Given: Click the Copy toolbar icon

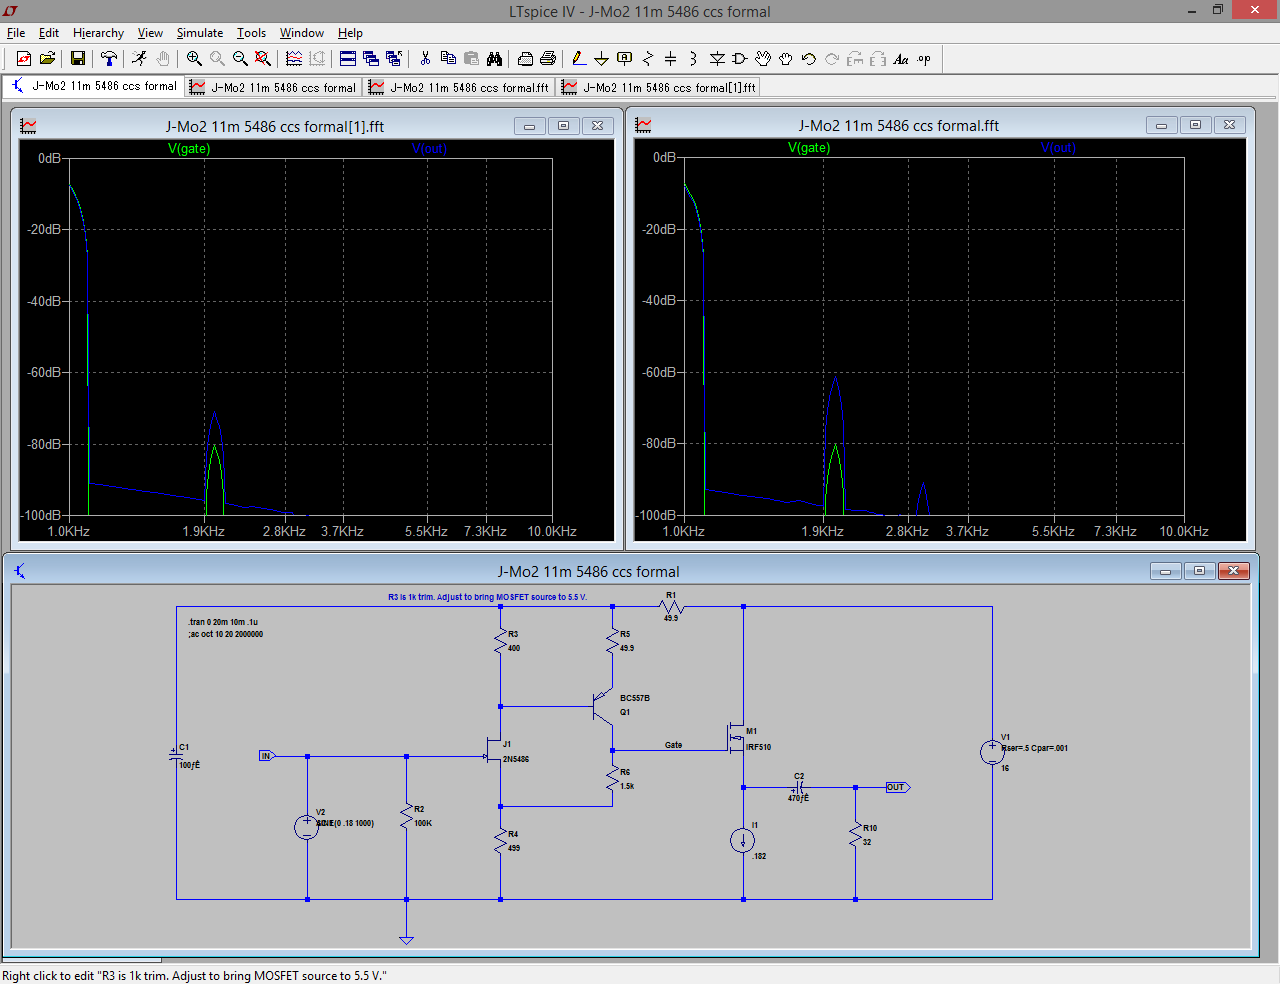Looking at the screenshot, I should (x=448, y=59).
